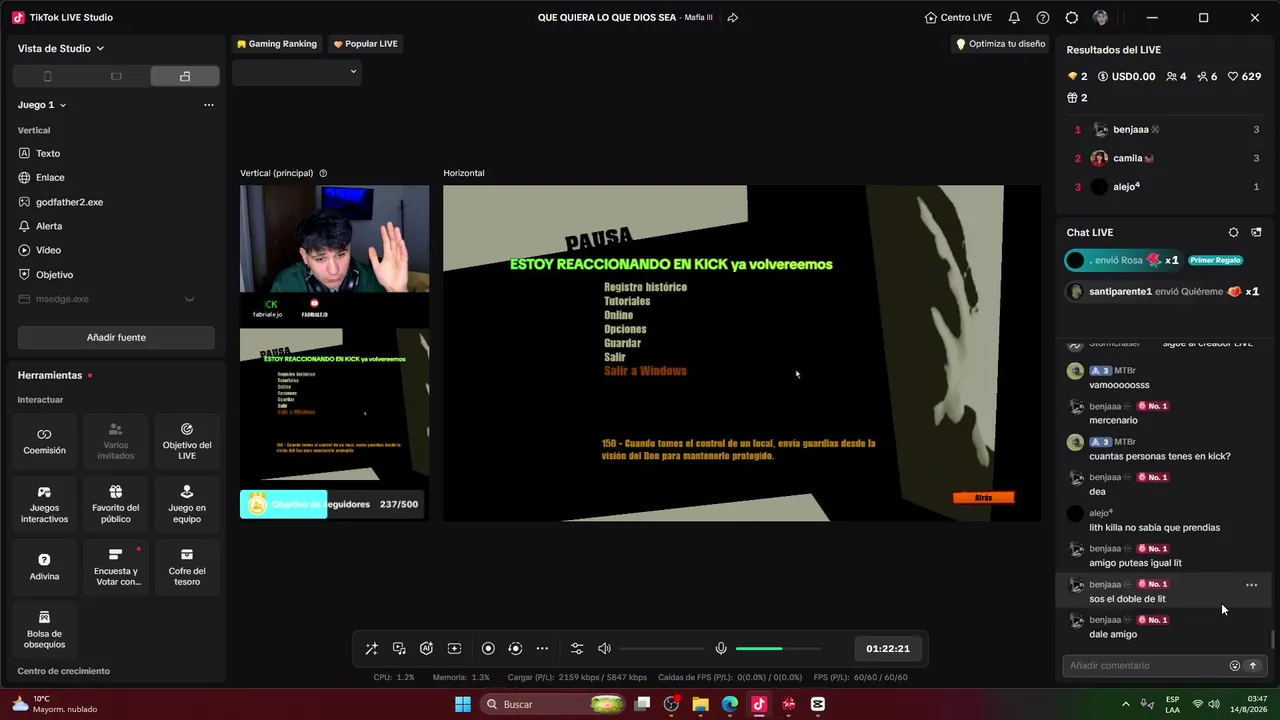
Task: Open Varios invitados tool
Action: pyautogui.click(x=115, y=441)
